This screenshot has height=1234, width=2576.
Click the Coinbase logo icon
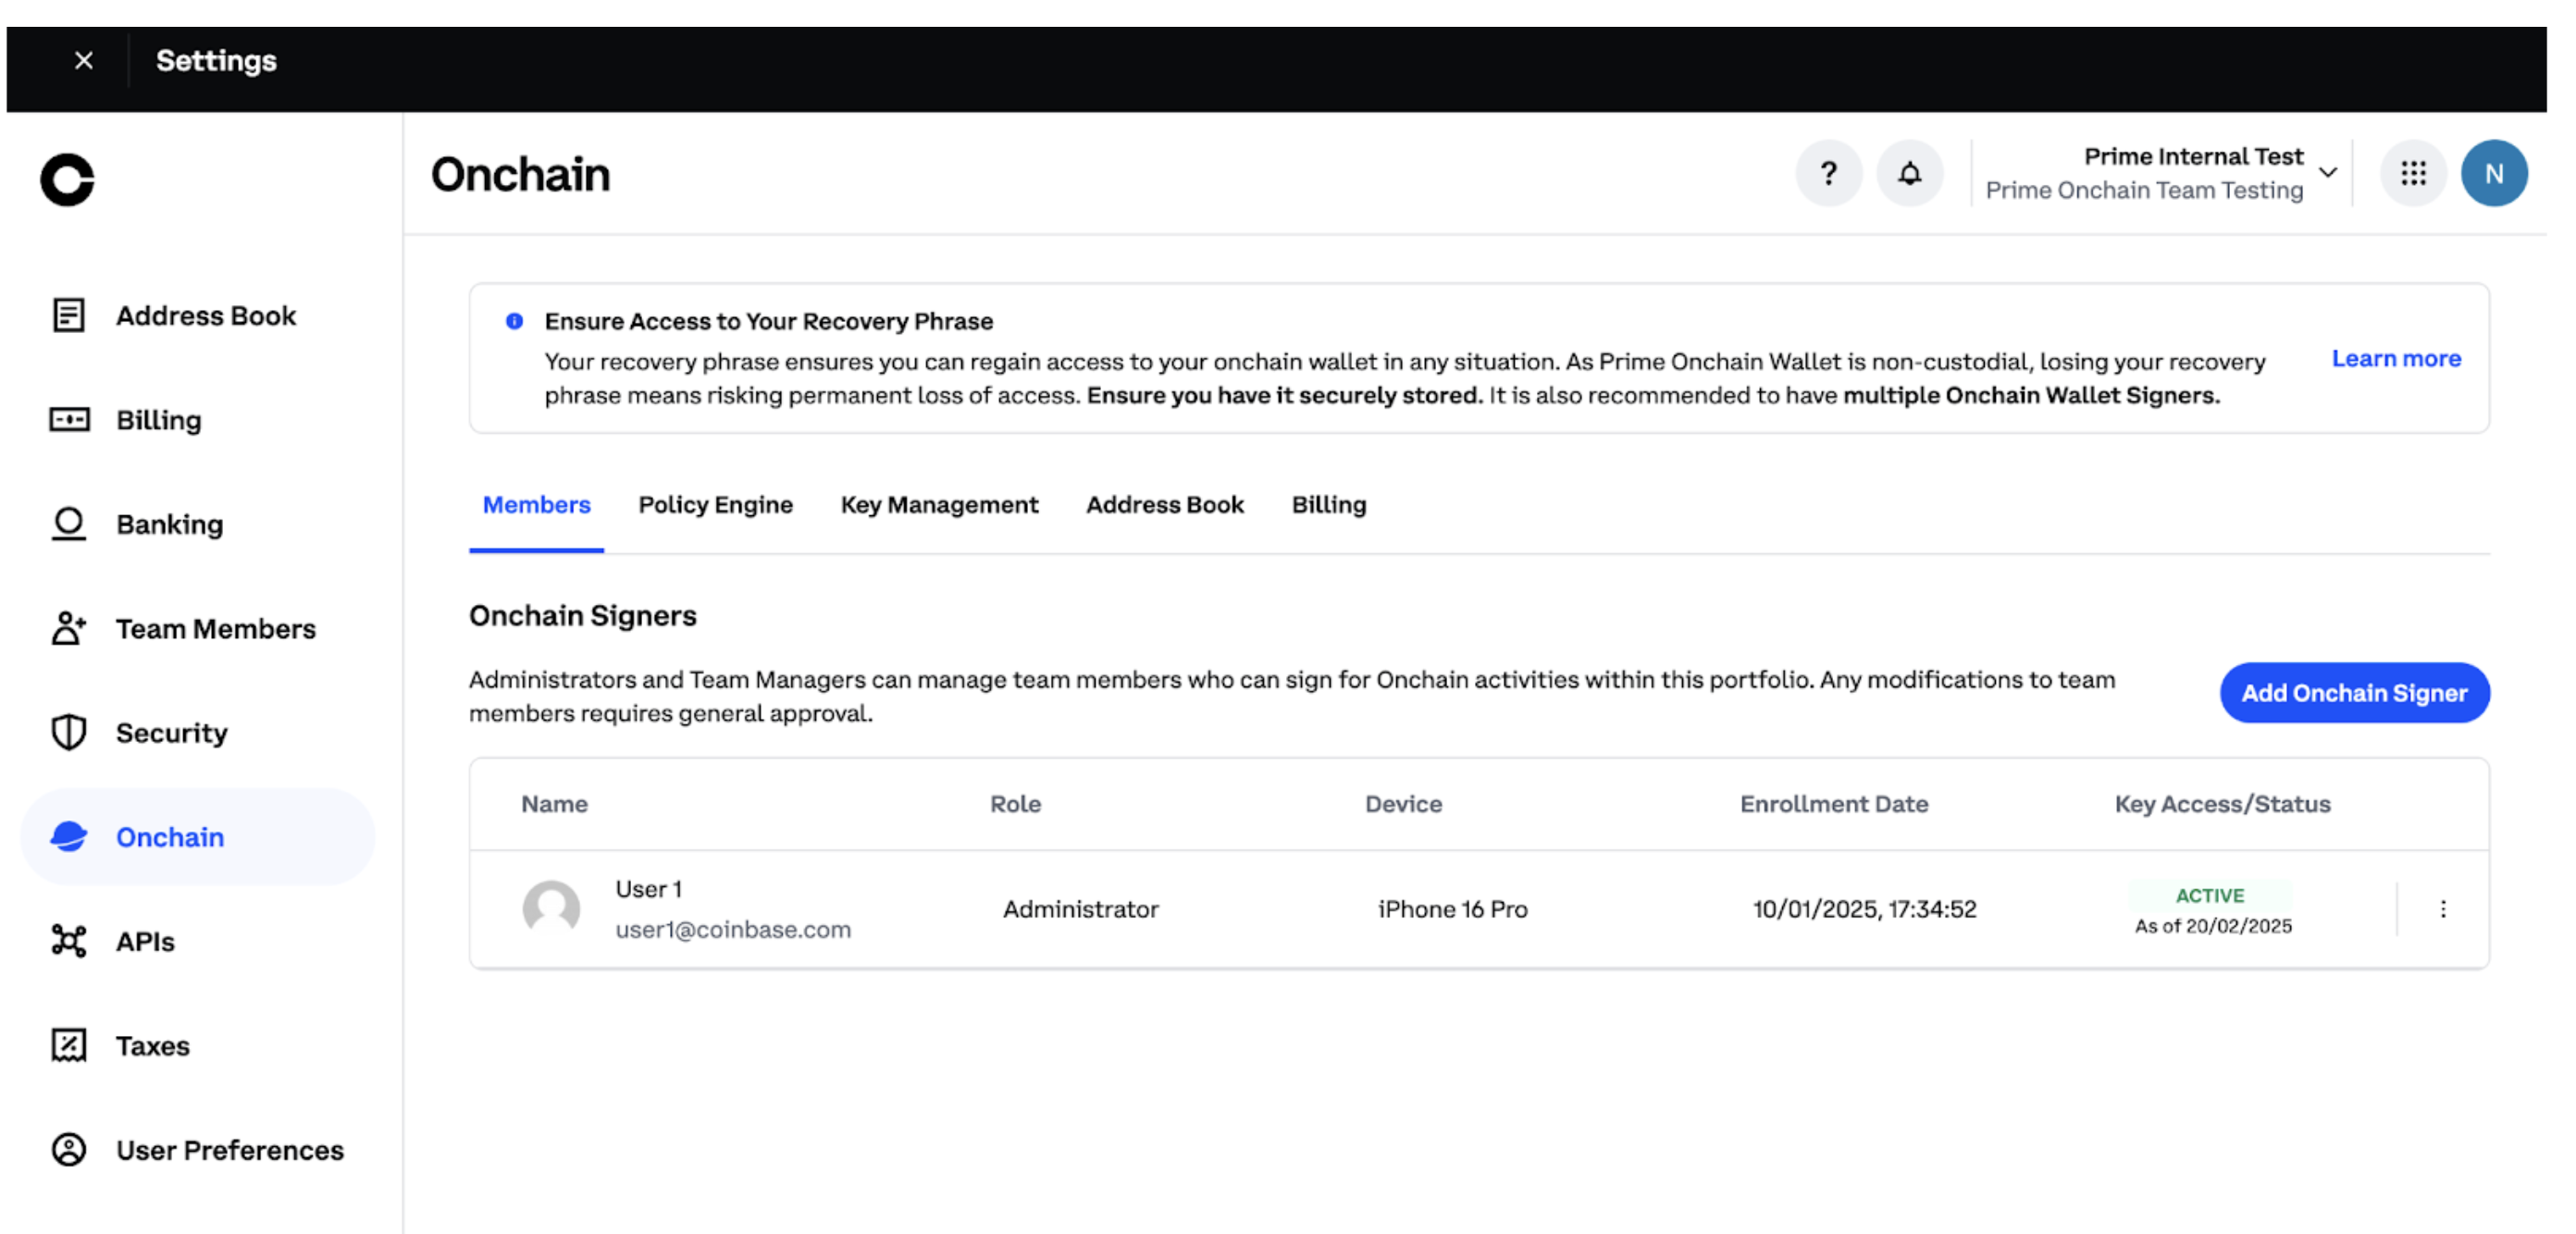tap(67, 180)
